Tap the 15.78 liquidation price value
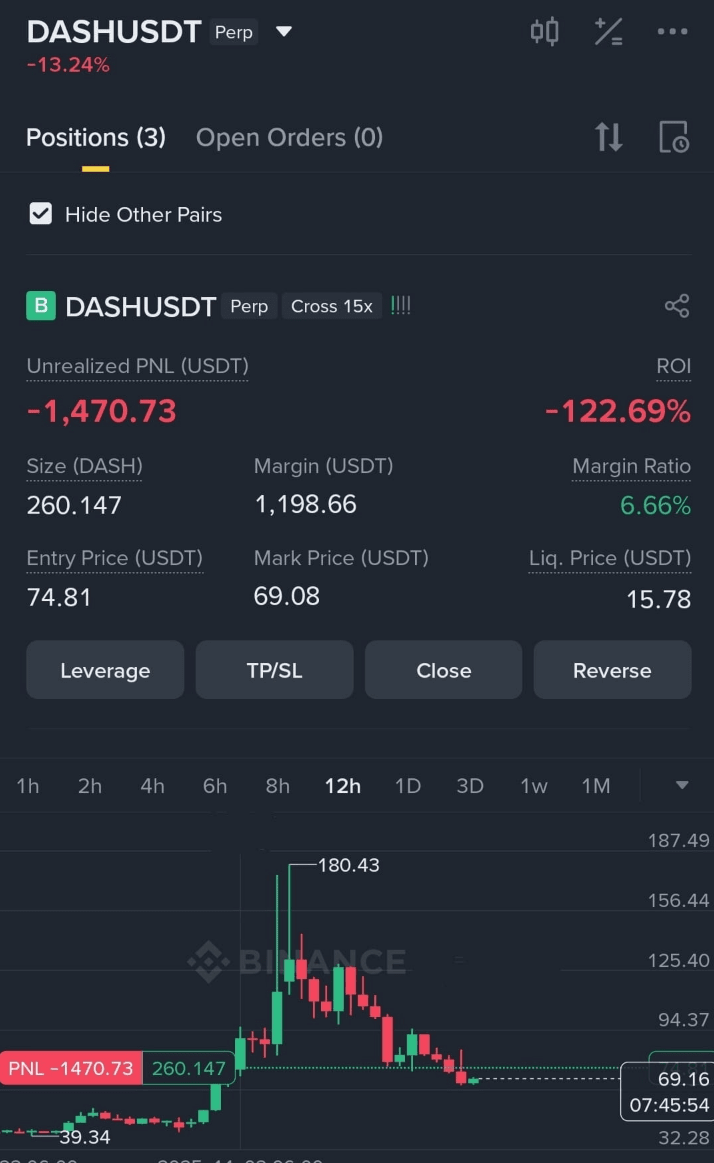This screenshot has height=1163, width=714. pyautogui.click(x=658, y=599)
